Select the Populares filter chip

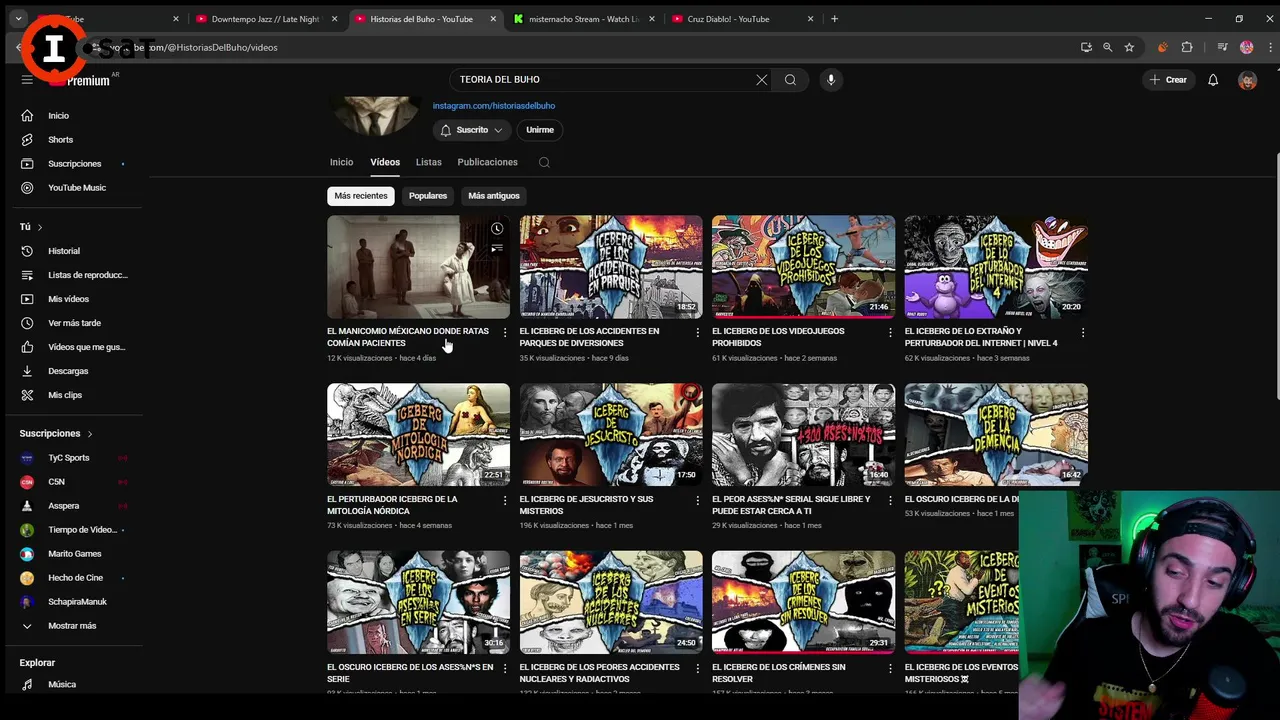428,196
